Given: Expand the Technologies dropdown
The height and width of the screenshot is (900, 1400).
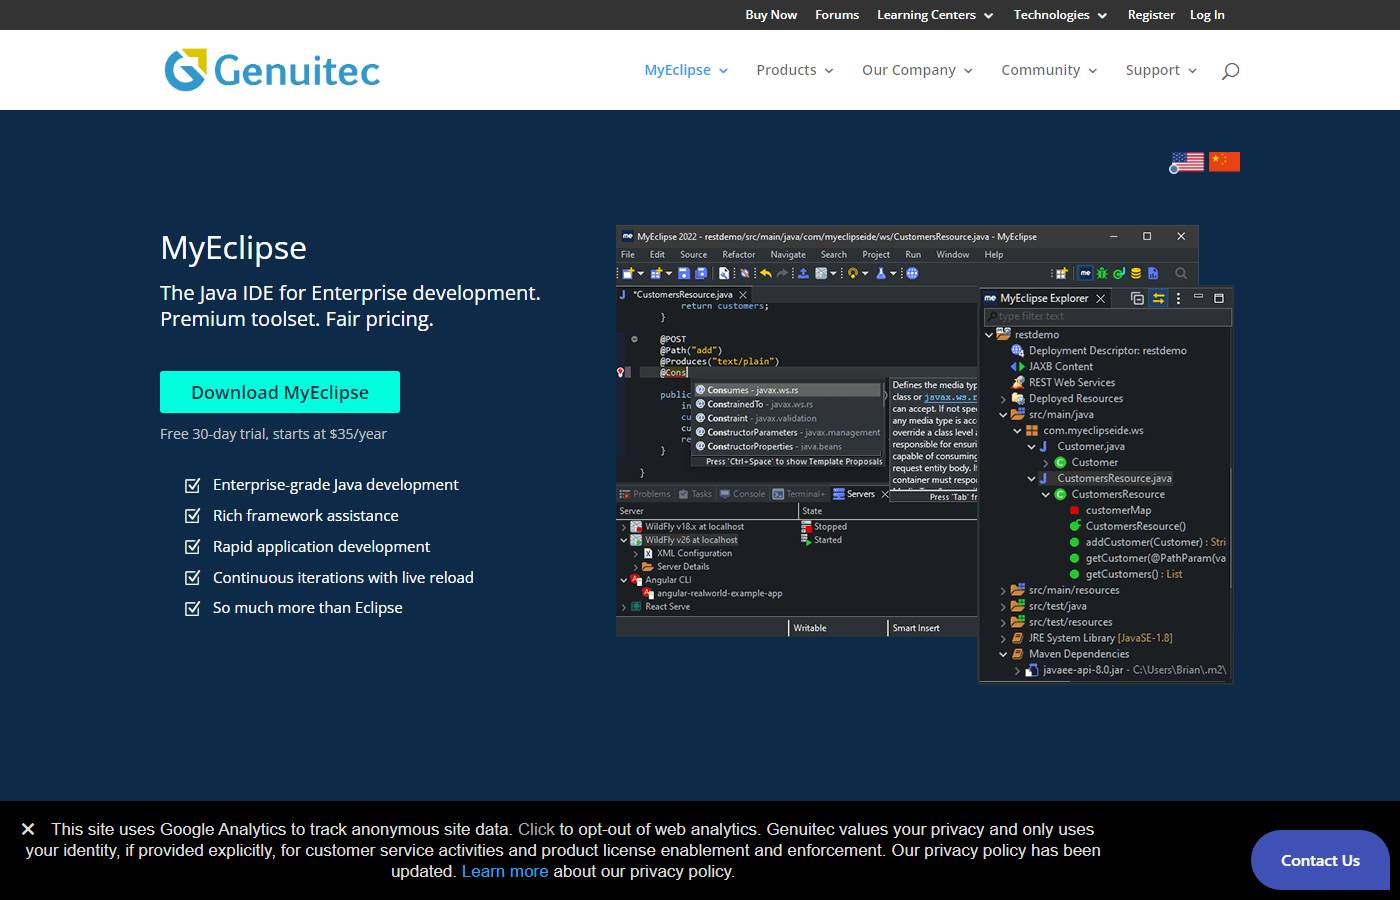Looking at the screenshot, I should coord(1060,15).
